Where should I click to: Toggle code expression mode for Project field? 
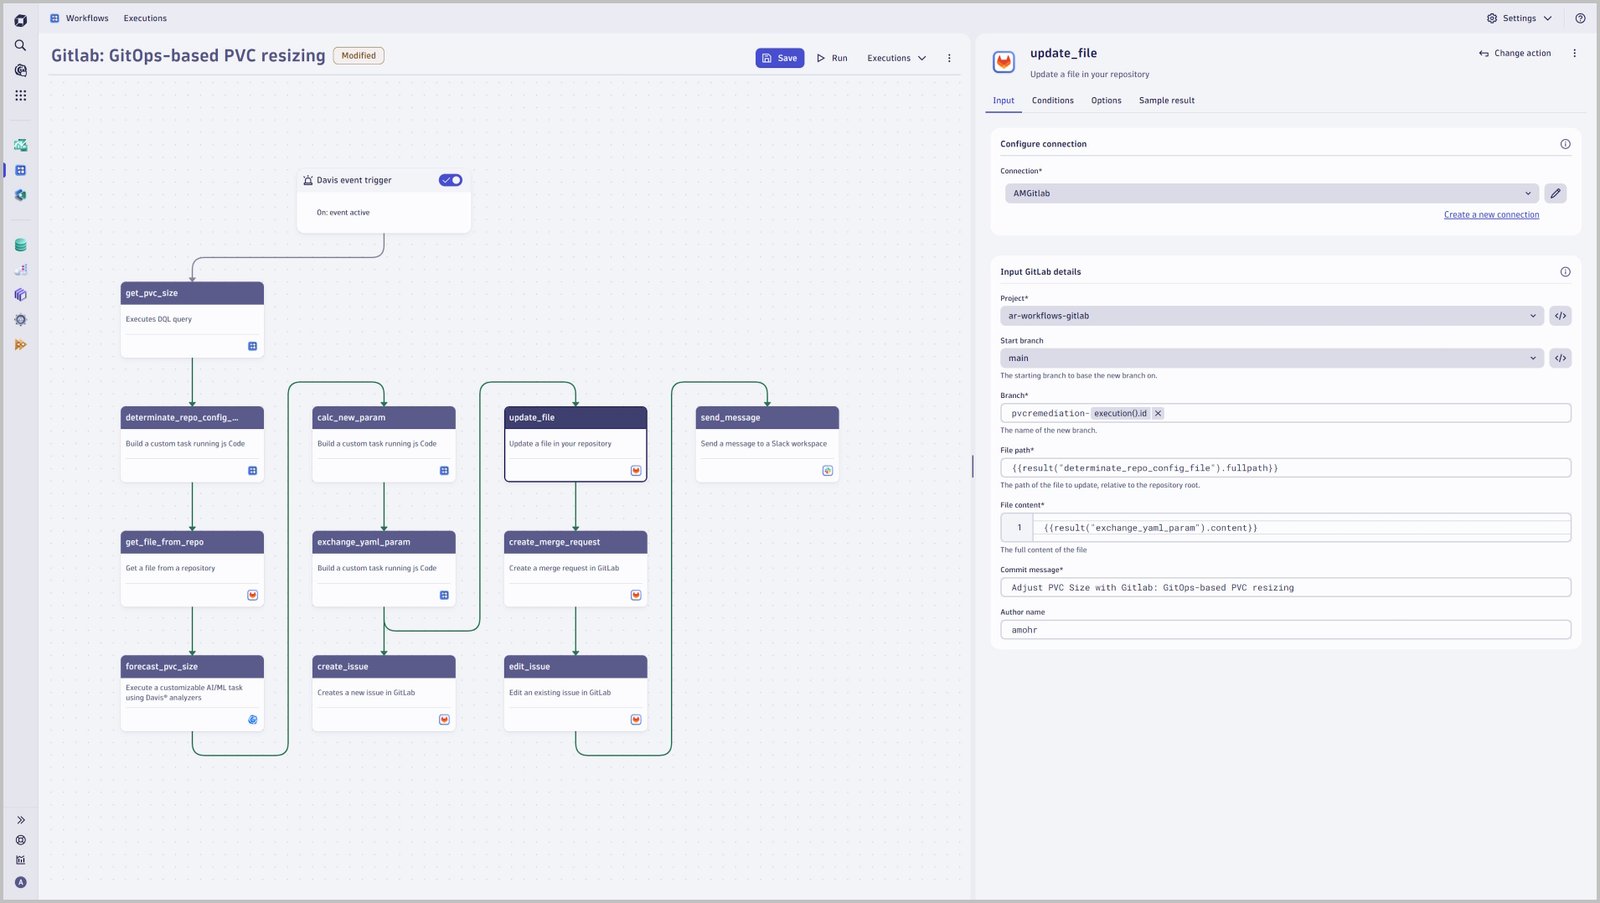tap(1560, 316)
